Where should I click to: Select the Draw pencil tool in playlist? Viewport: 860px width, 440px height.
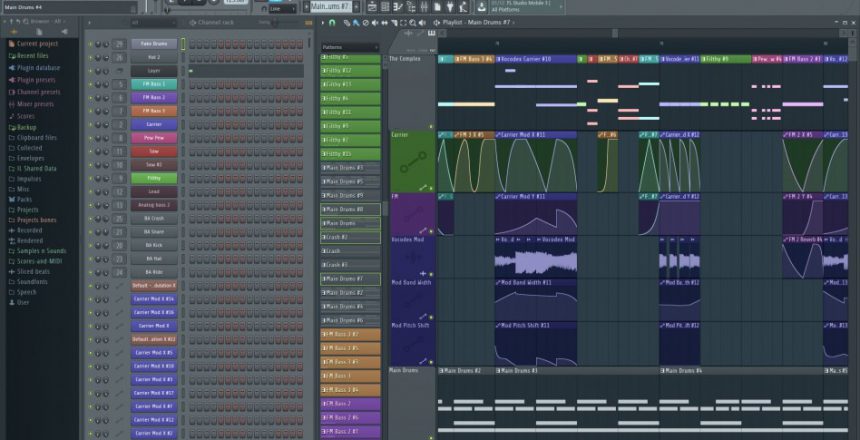pyautogui.click(x=347, y=22)
